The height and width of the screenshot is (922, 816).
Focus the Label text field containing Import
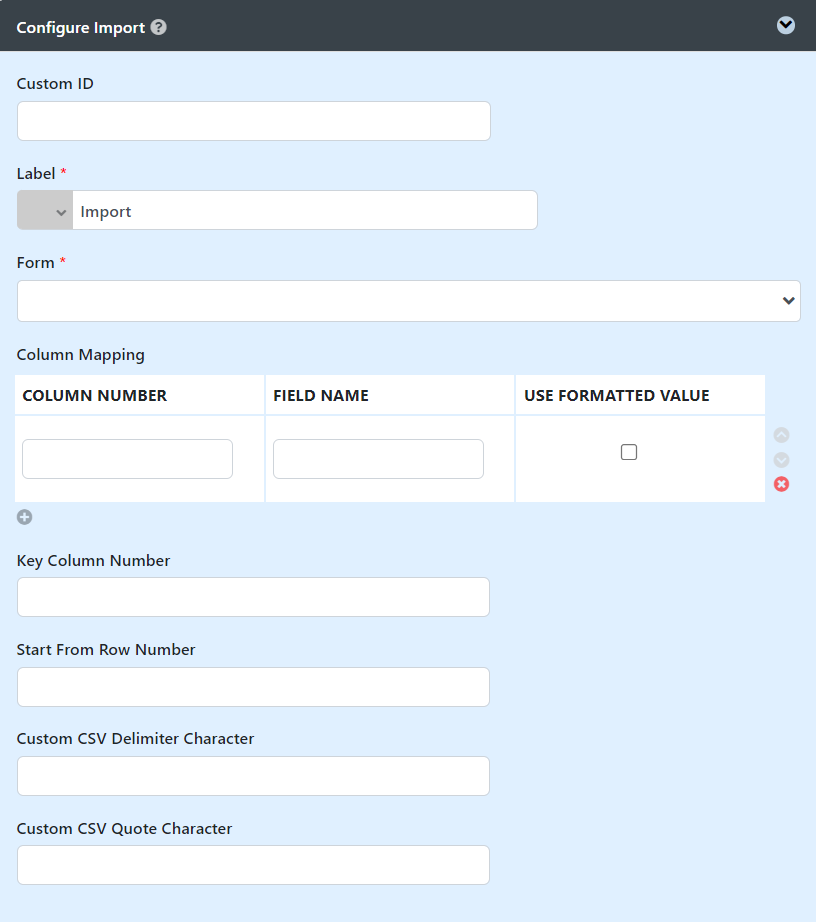pos(305,211)
